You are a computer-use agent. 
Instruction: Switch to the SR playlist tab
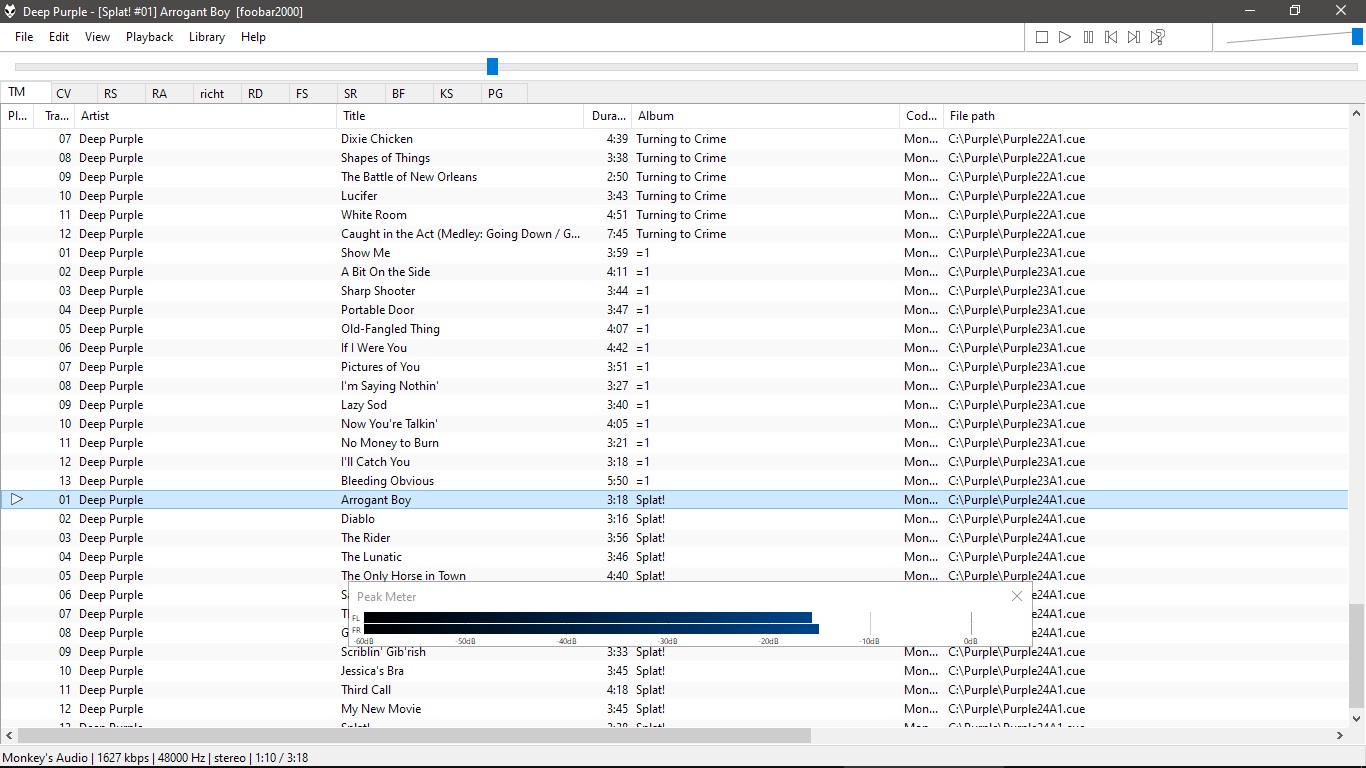coord(362,93)
